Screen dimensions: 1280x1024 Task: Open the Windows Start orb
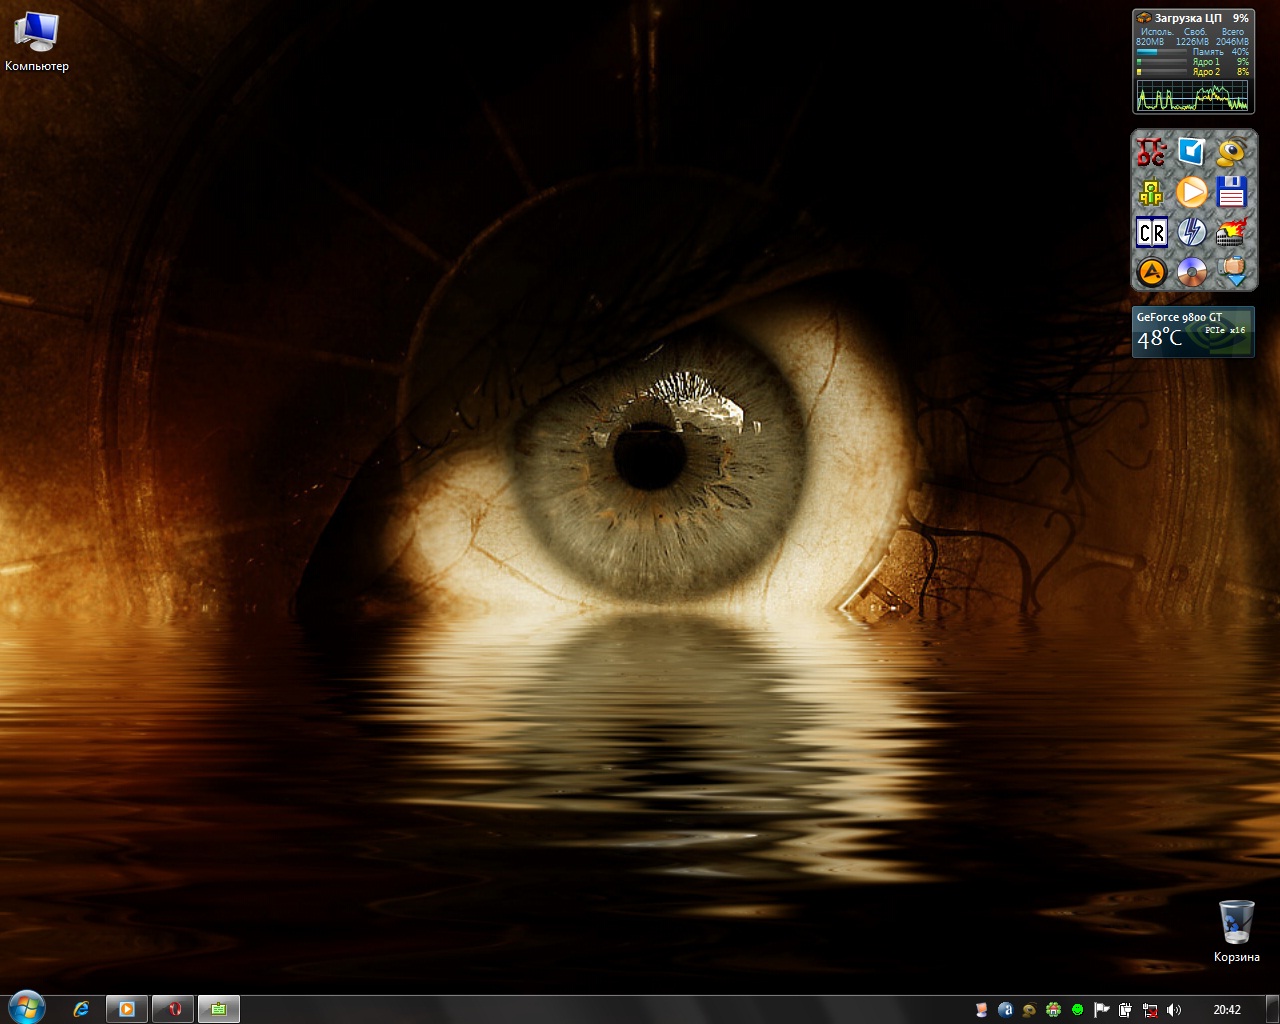27,1008
